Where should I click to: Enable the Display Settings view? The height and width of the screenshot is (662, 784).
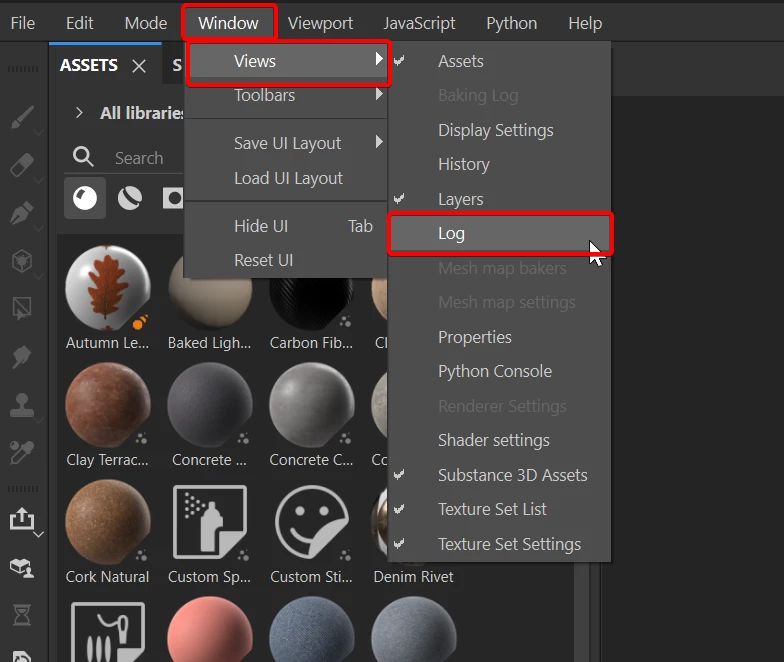click(x=499, y=130)
